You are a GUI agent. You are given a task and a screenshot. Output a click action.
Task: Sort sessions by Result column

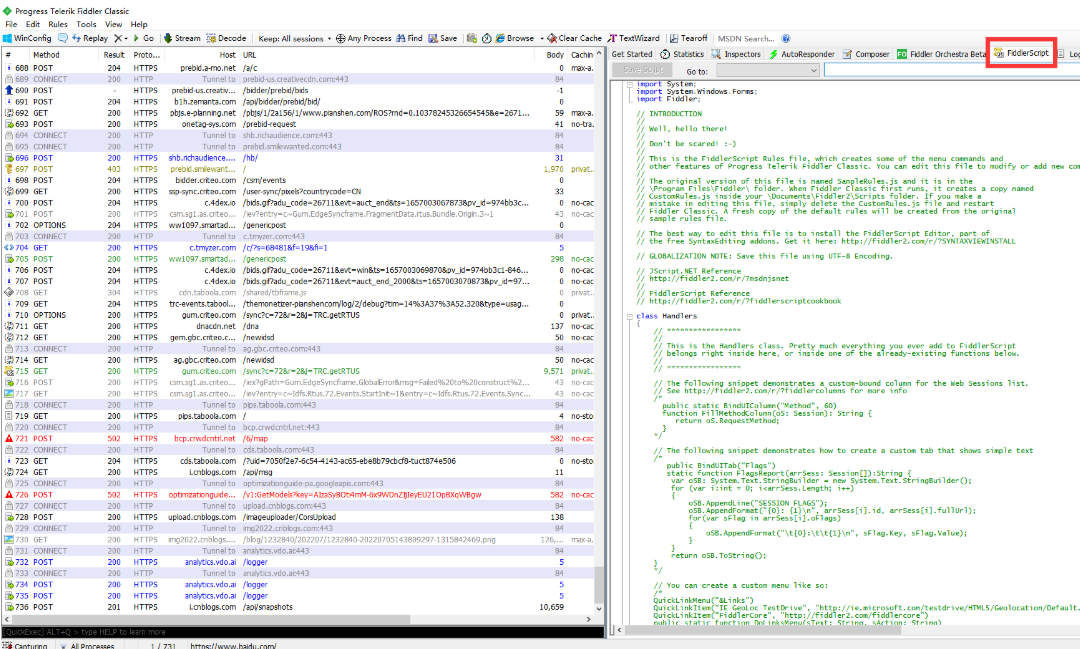[113, 55]
